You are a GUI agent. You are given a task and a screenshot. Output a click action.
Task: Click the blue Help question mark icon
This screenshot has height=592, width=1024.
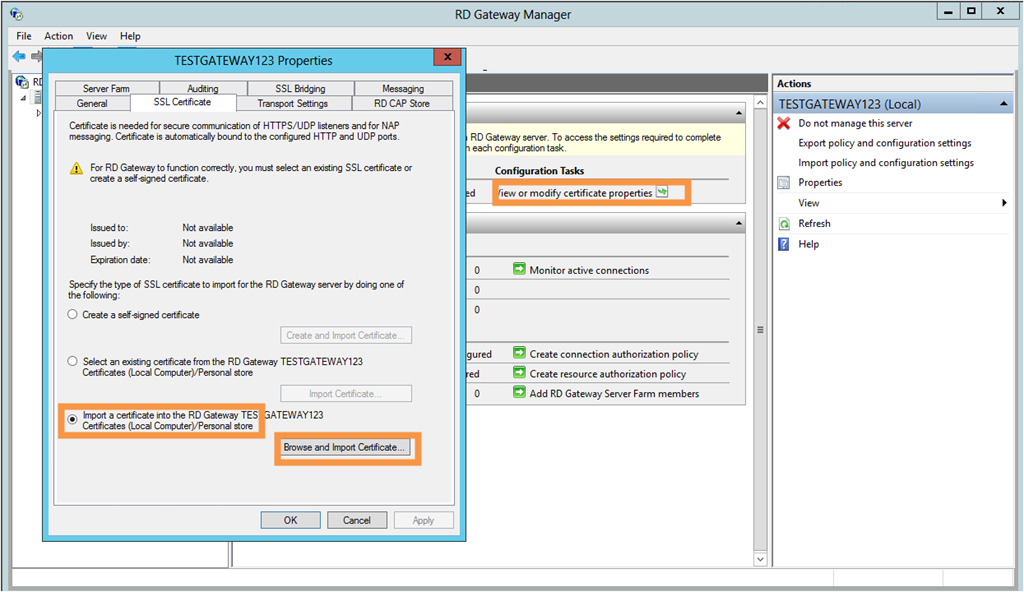click(x=785, y=244)
